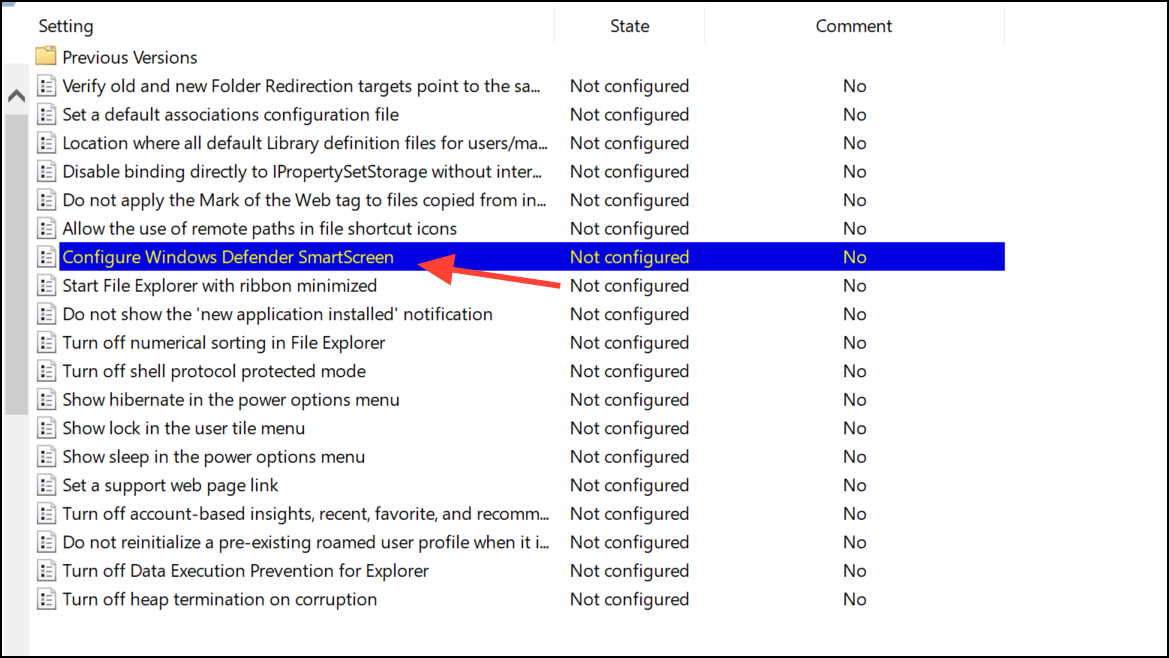The image size is (1169, 658).
Task: Select Turn off Data Execution Prevention for Explorer
Action: pos(245,571)
